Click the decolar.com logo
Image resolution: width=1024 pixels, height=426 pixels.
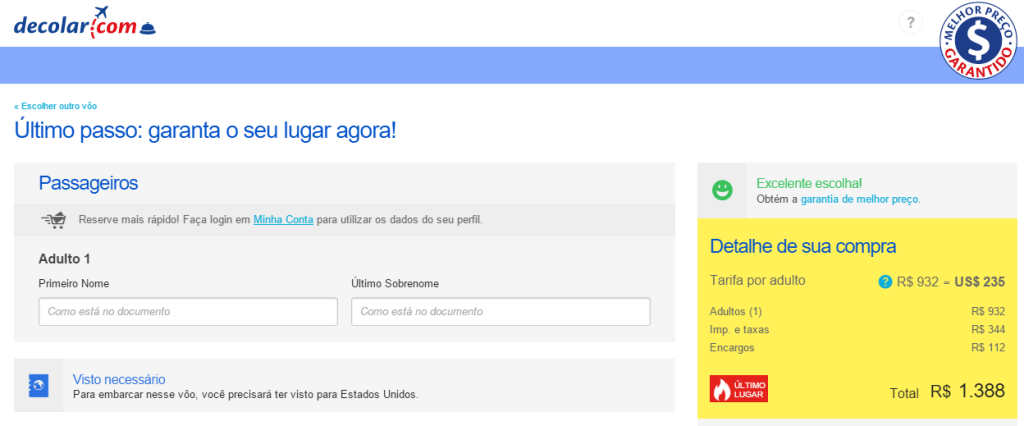[85, 22]
